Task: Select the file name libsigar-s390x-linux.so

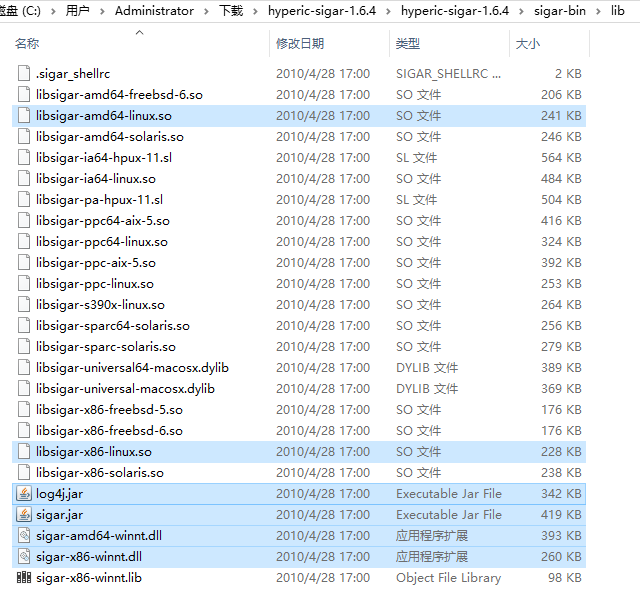Action: pyautogui.click(x=100, y=305)
